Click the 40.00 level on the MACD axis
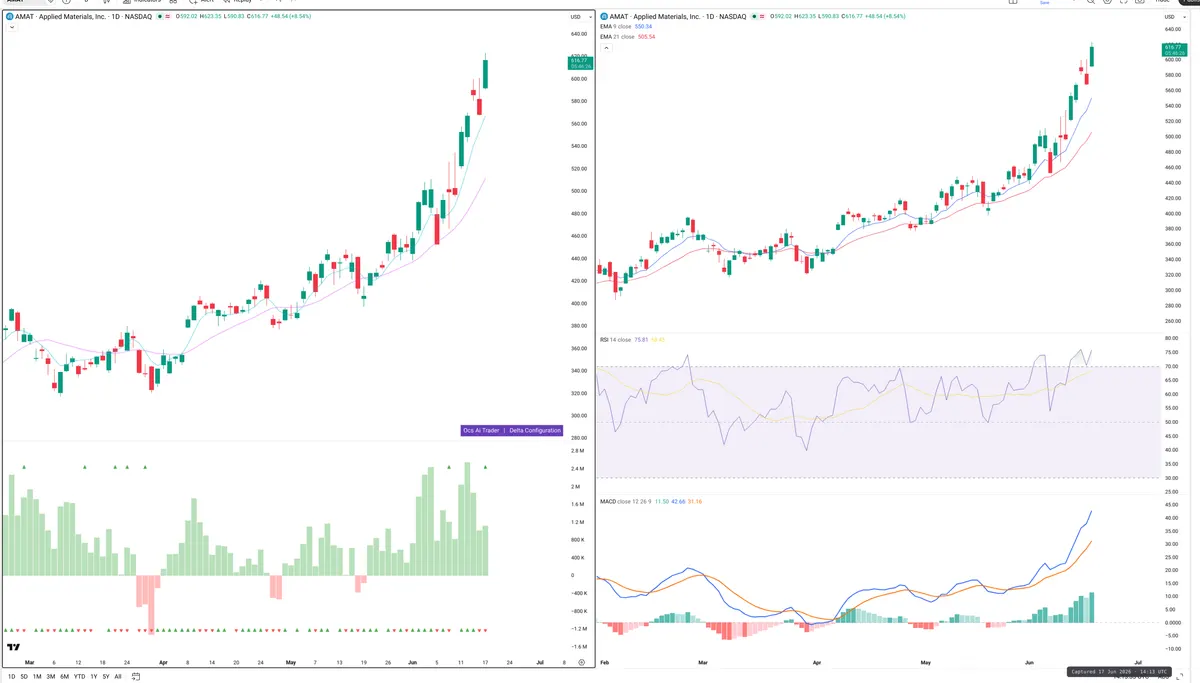The width and height of the screenshot is (1200, 683). pos(1170,518)
